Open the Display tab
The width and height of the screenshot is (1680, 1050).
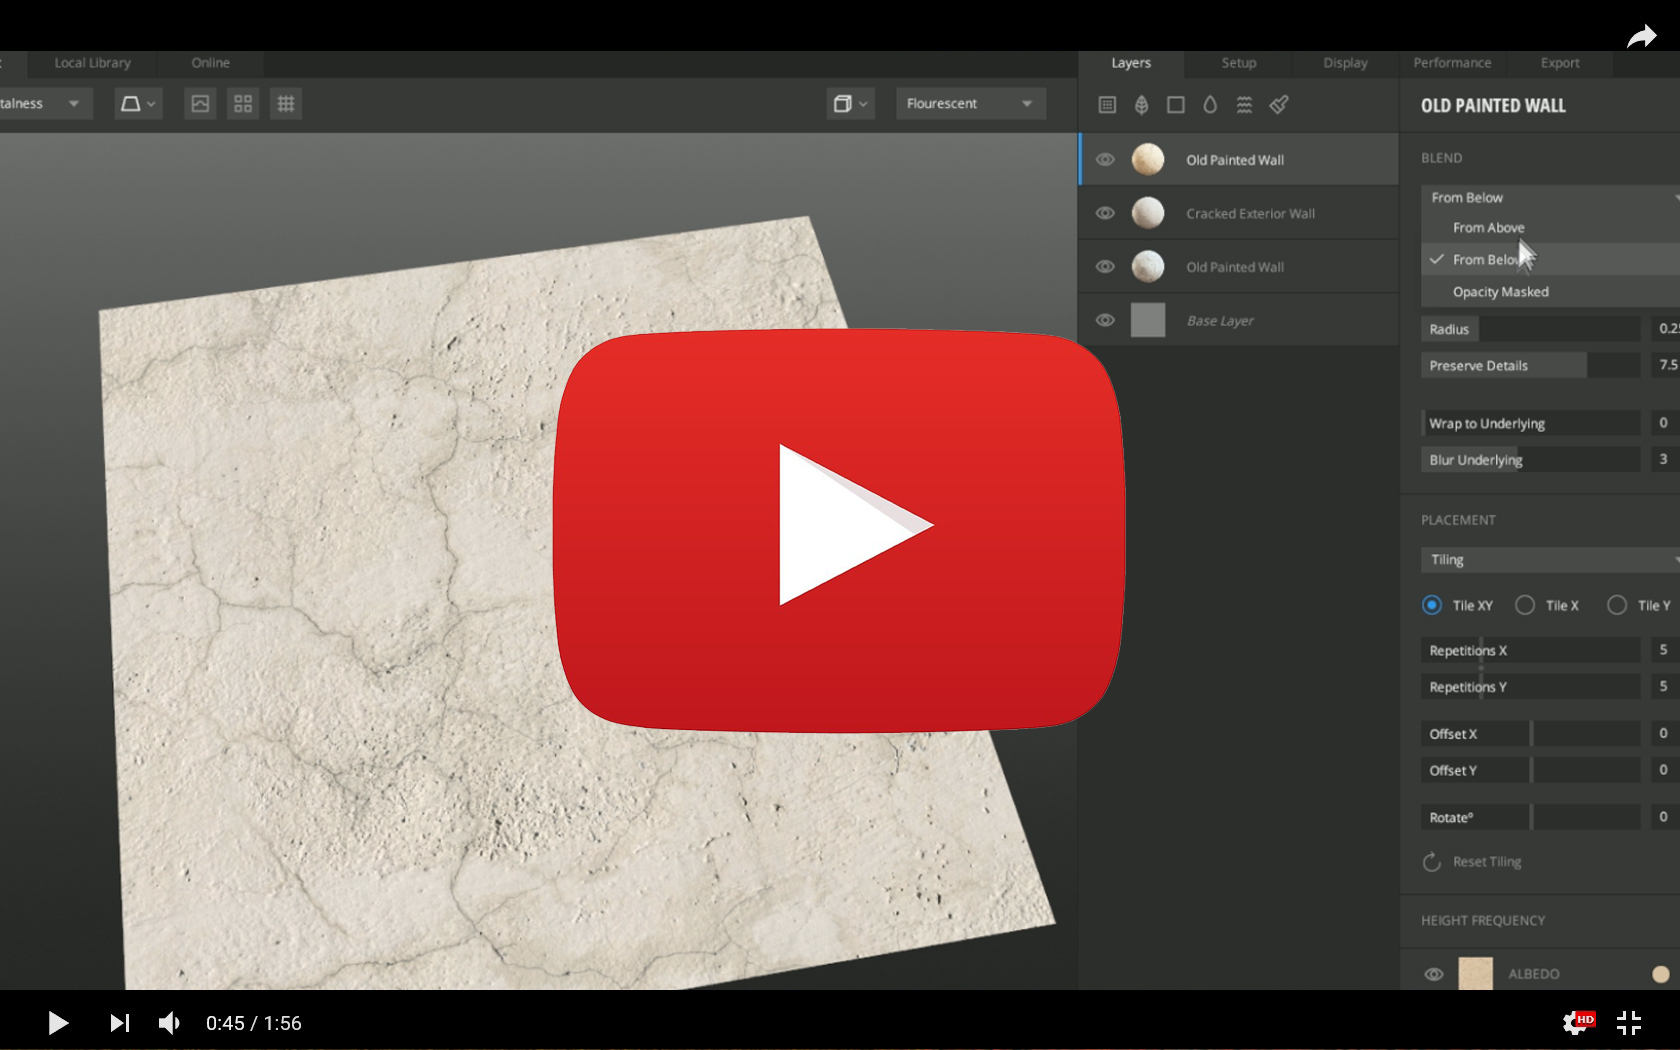pos(1345,63)
